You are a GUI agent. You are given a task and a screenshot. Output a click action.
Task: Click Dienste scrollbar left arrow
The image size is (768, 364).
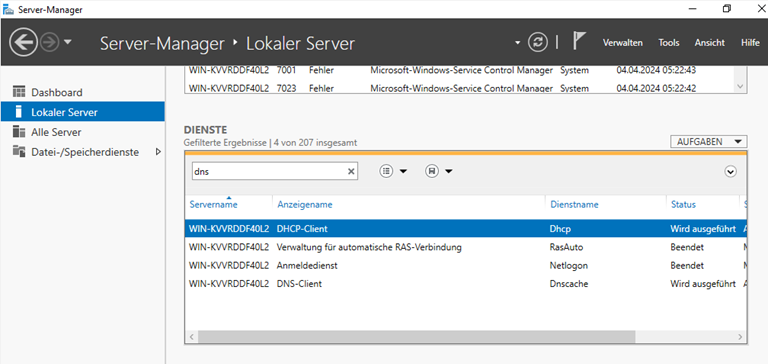pos(192,337)
